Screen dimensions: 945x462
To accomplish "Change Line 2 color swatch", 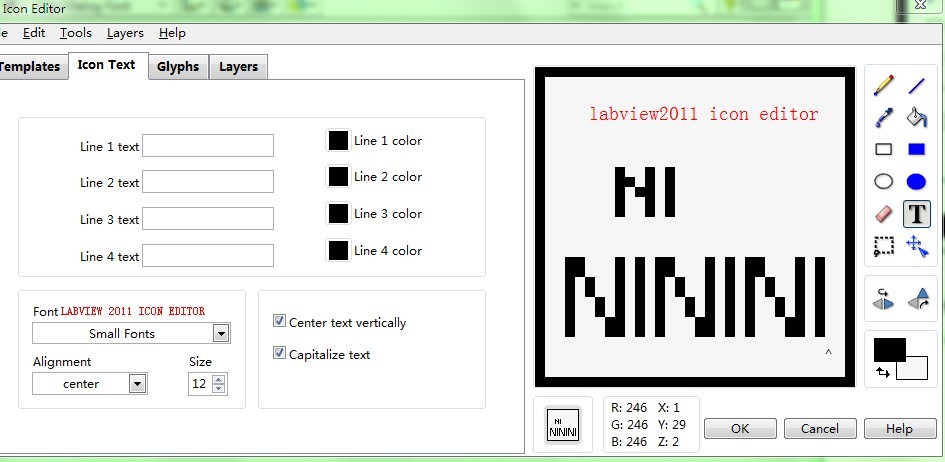I will (338, 176).
